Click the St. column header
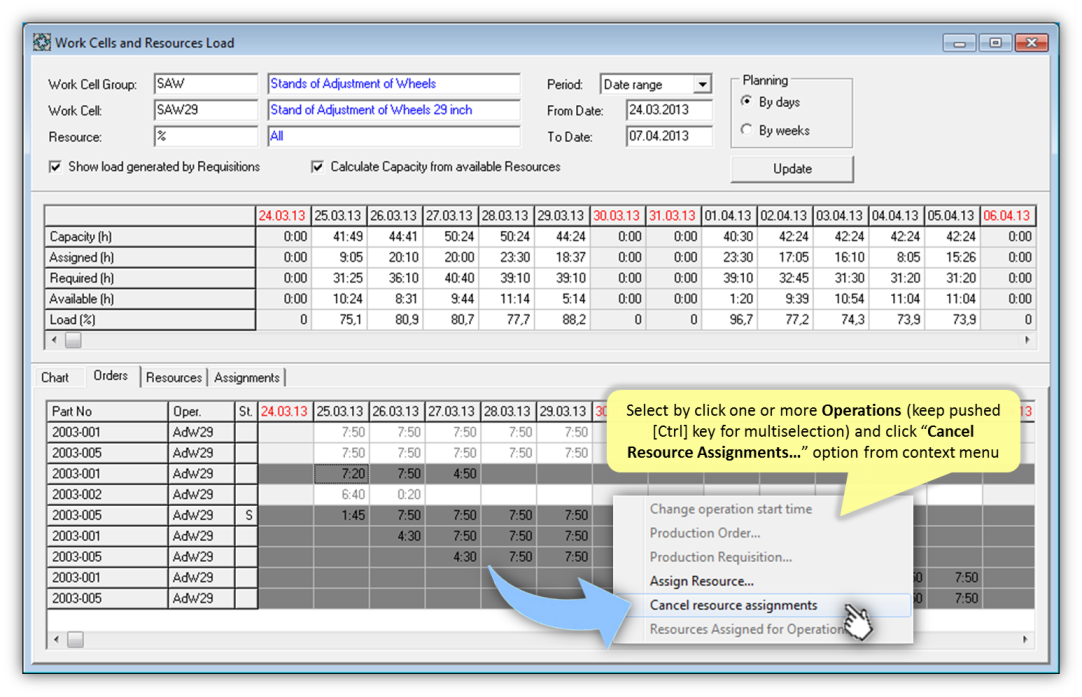The width and height of the screenshot is (1082, 697). tap(246, 411)
